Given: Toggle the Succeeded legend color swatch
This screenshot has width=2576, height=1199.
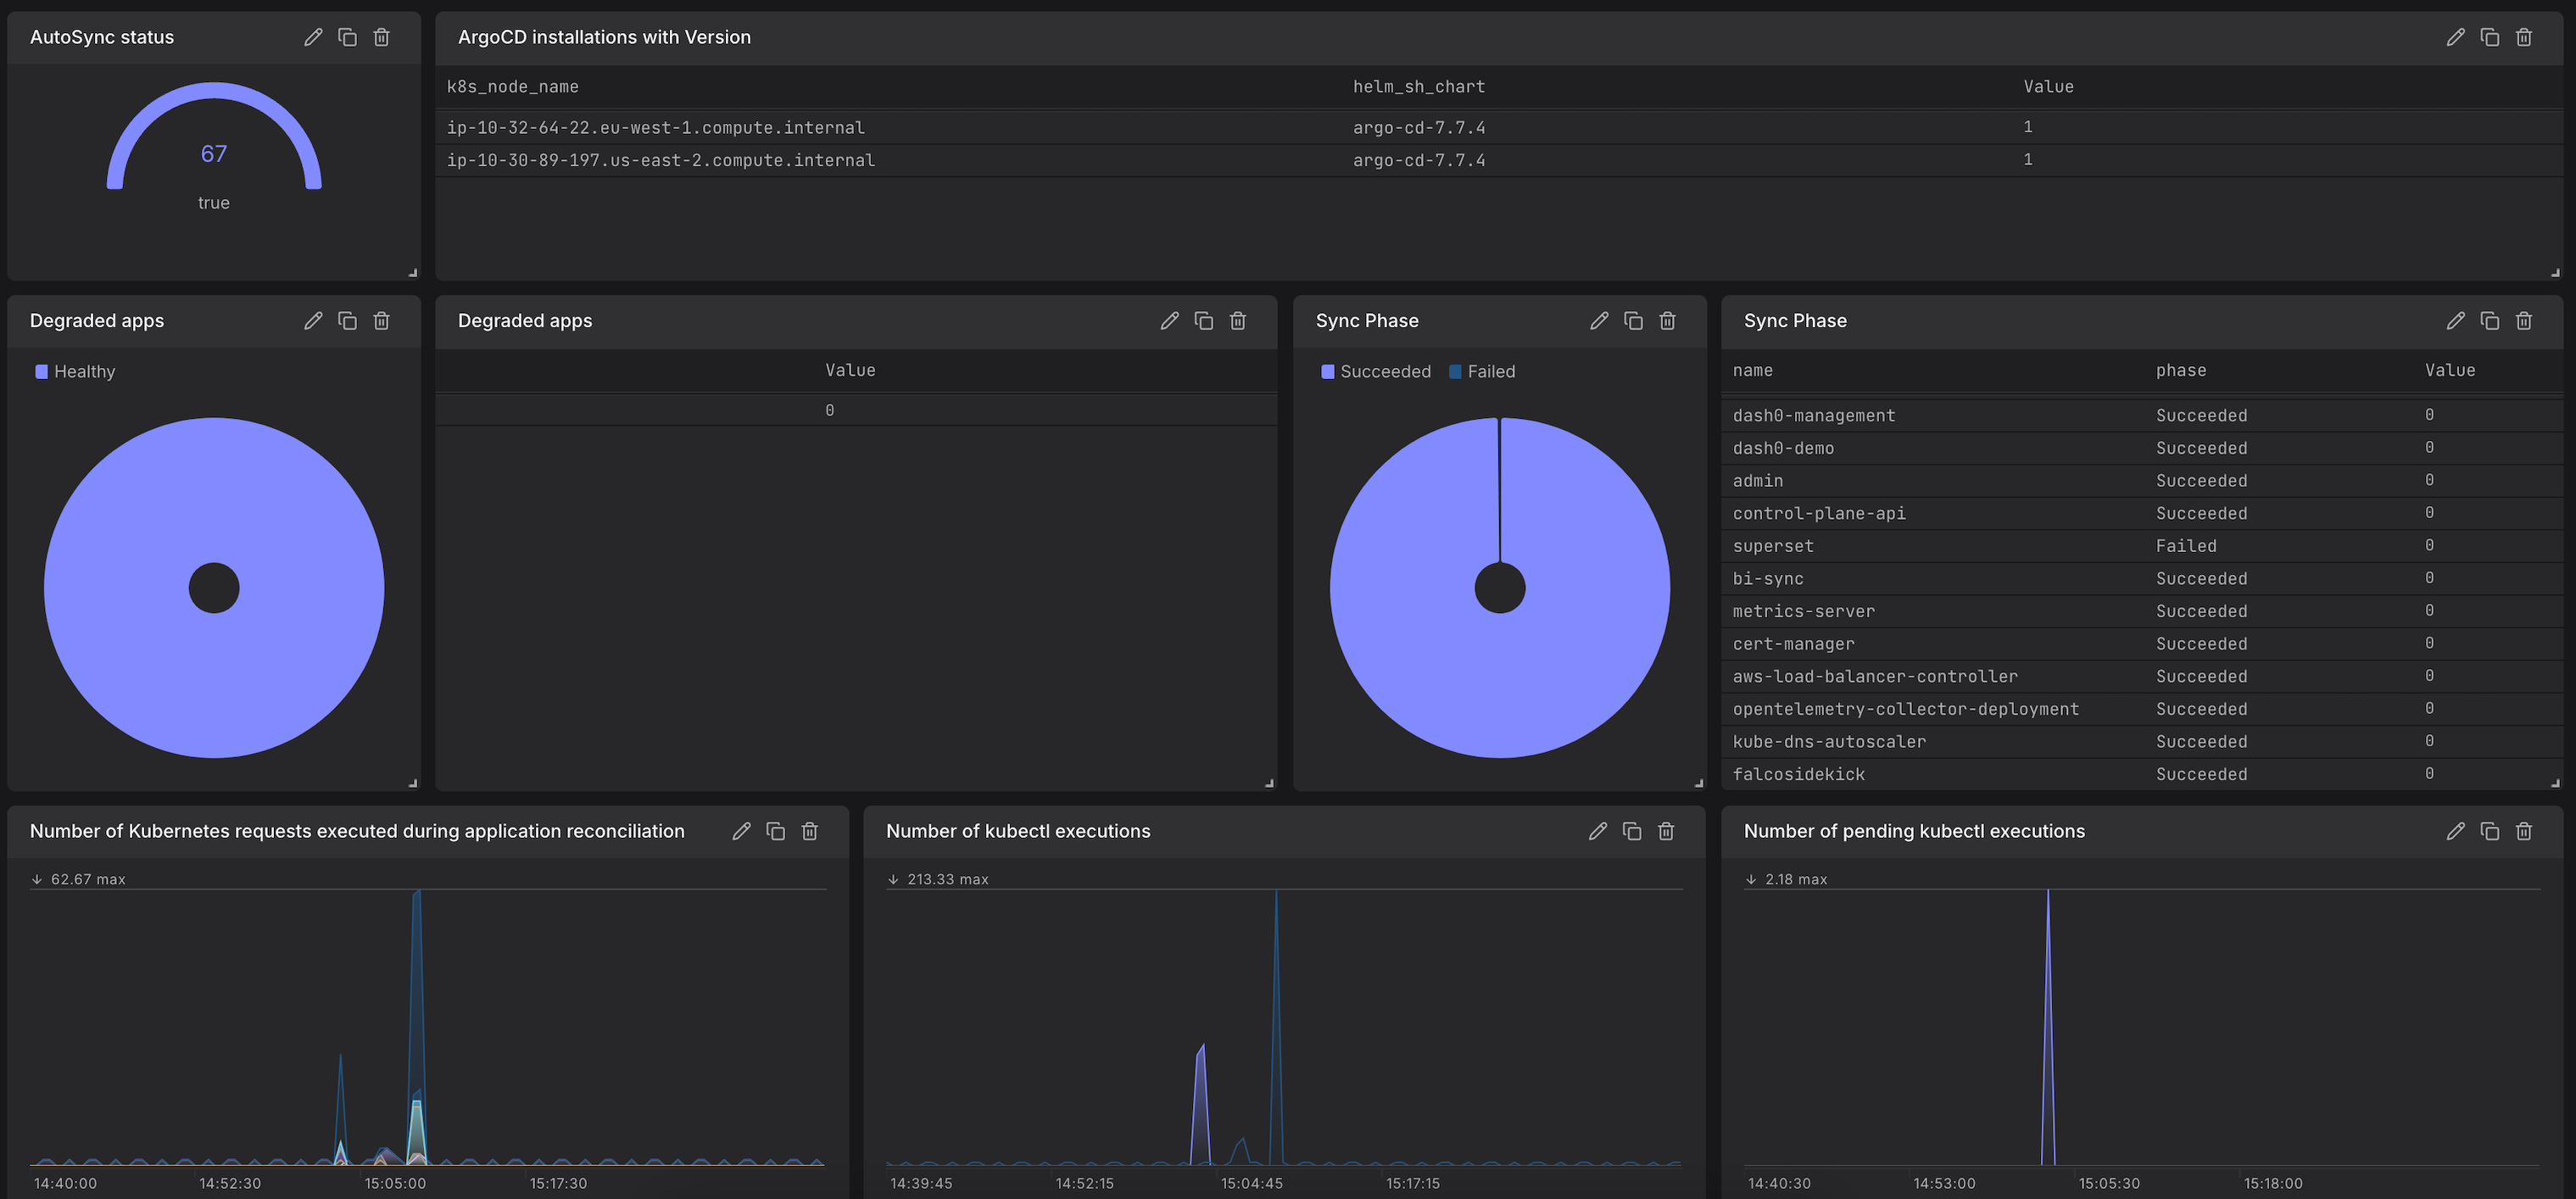Looking at the screenshot, I should [1327, 372].
